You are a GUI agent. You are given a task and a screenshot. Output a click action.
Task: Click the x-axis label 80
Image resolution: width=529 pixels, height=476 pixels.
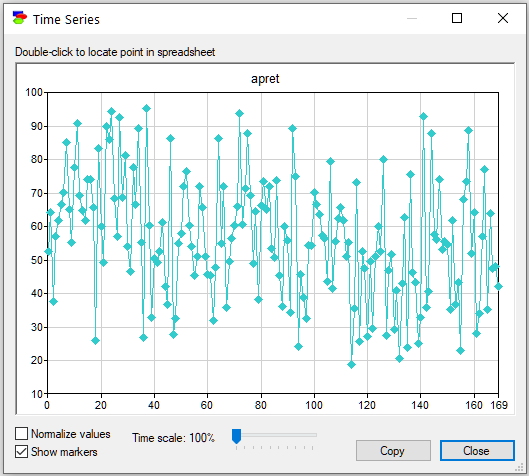(260, 405)
